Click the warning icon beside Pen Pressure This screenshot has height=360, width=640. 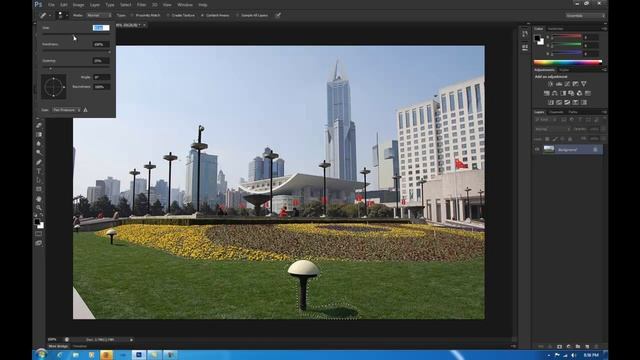tap(85, 110)
